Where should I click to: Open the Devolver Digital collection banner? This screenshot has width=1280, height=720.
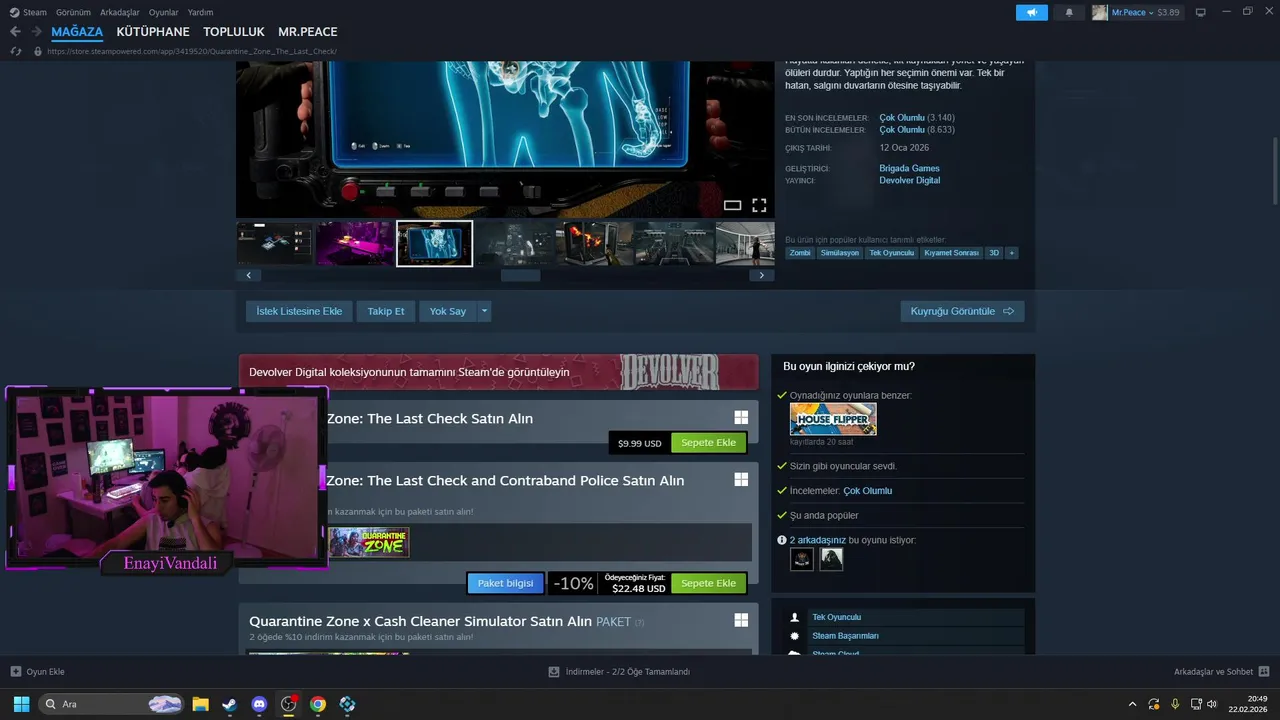click(x=498, y=372)
